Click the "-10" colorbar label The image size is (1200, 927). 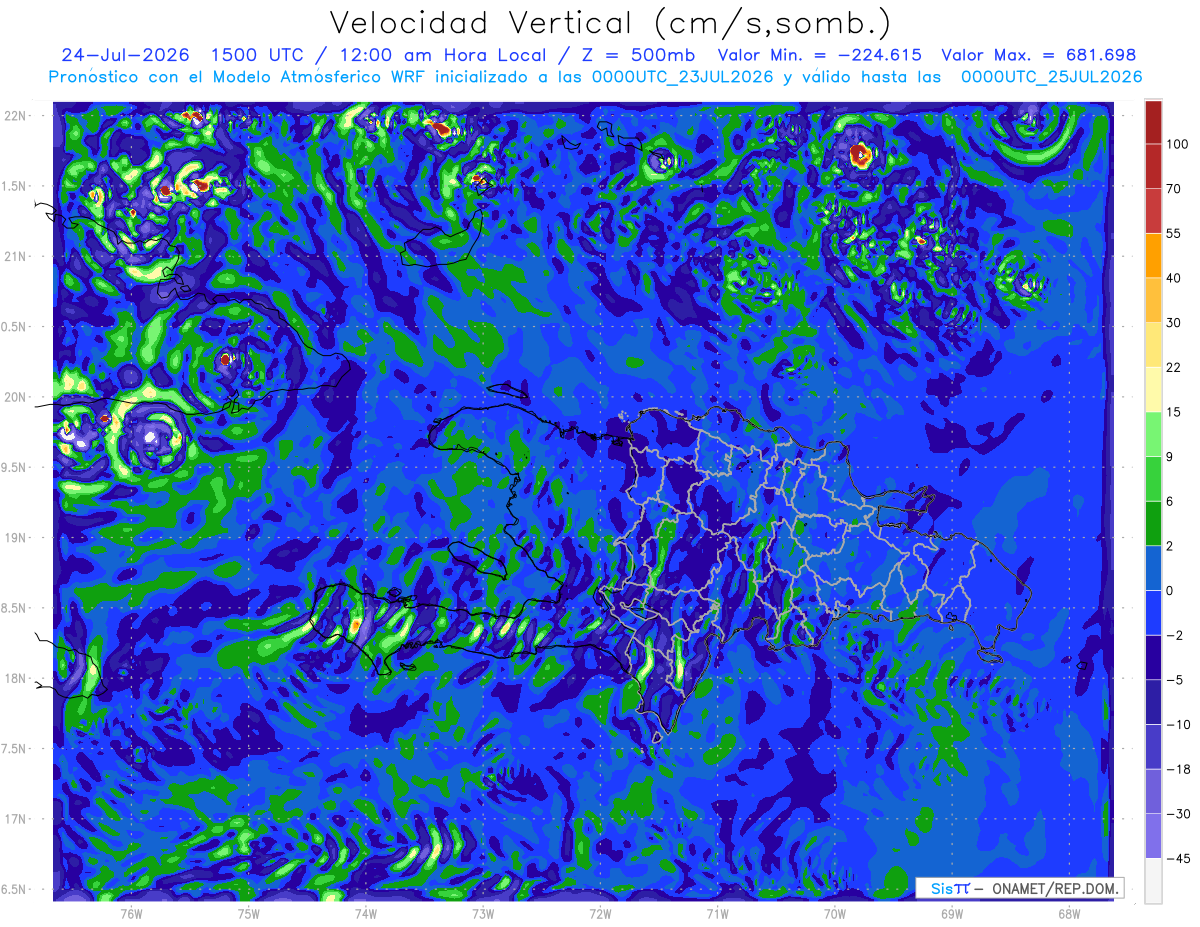tap(1179, 724)
